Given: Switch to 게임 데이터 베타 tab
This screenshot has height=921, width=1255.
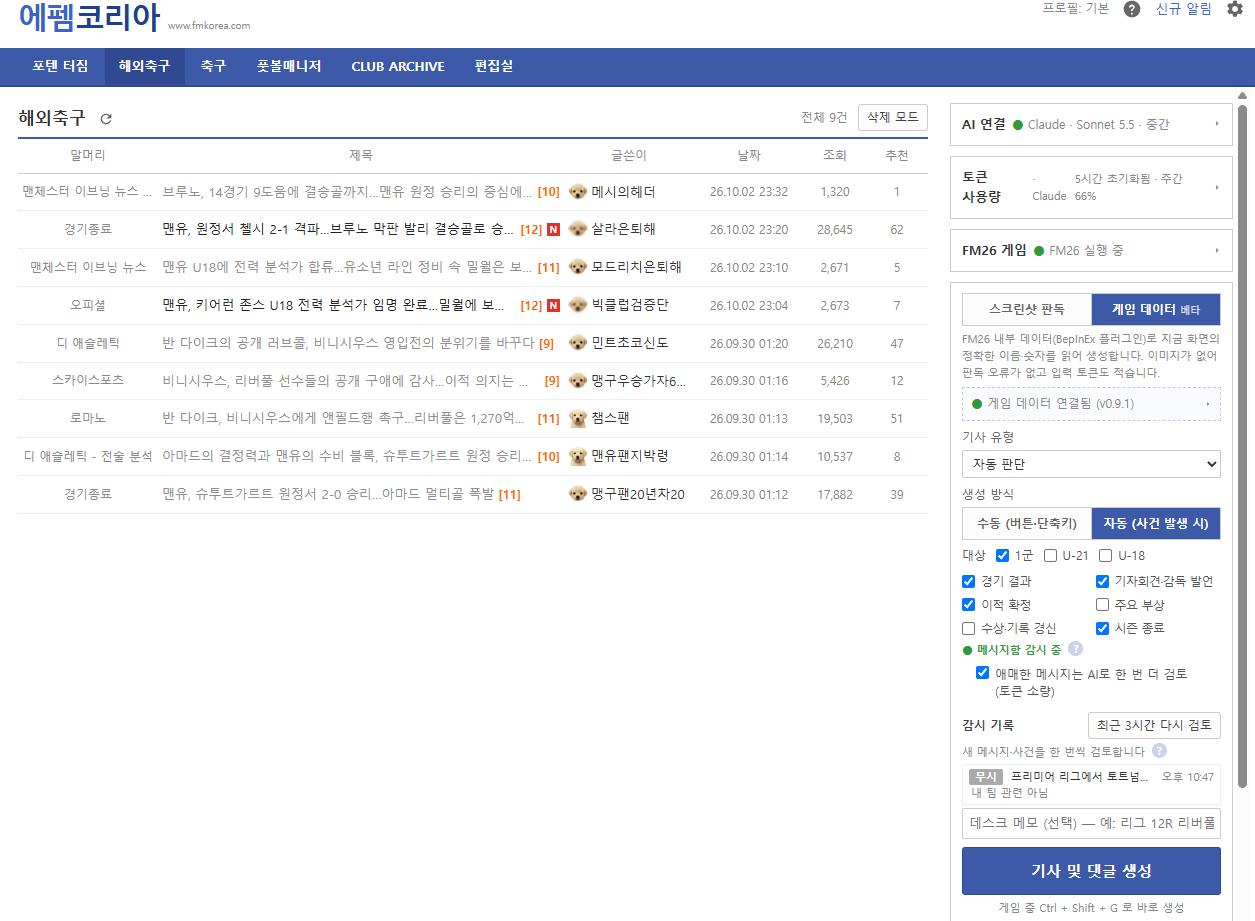Looking at the screenshot, I should tap(1156, 309).
